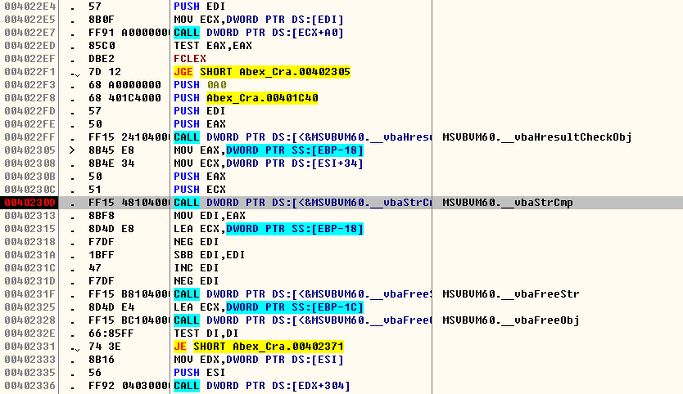Screen dimensions: 683x394
Task: Select the TEST DI,DI instruction
Action: click(x=206, y=333)
